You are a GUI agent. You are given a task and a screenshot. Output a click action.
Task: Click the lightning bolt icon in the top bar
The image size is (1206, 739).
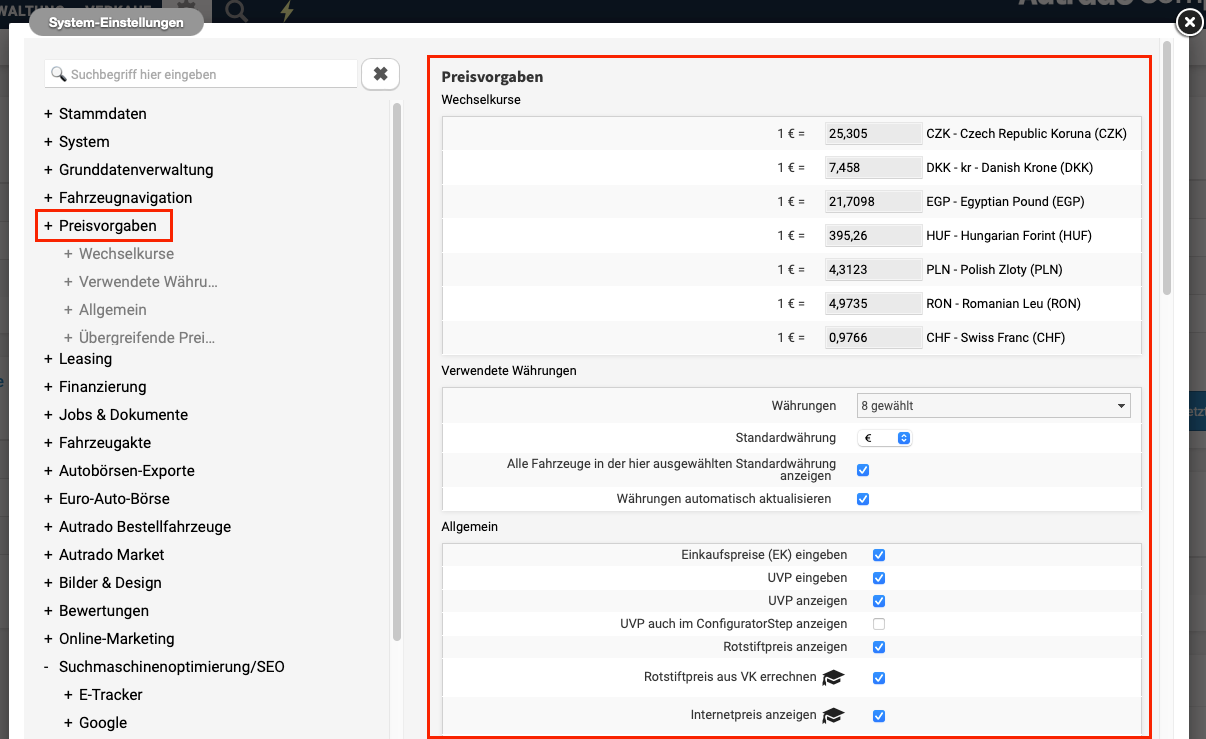pos(287,11)
